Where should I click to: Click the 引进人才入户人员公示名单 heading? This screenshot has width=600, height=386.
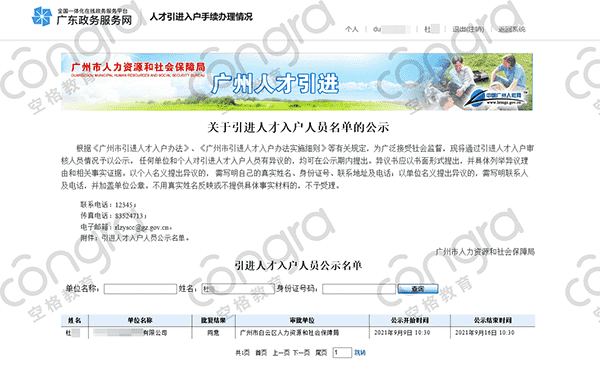pyautogui.click(x=298, y=265)
